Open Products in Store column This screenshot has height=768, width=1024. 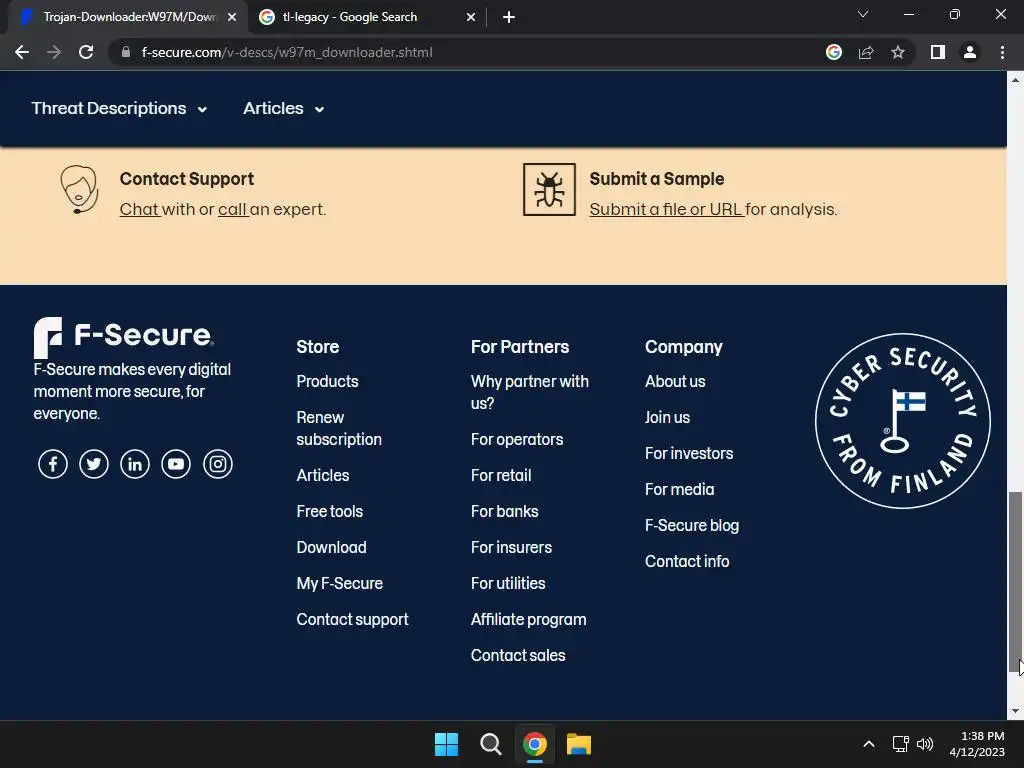pos(327,381)
